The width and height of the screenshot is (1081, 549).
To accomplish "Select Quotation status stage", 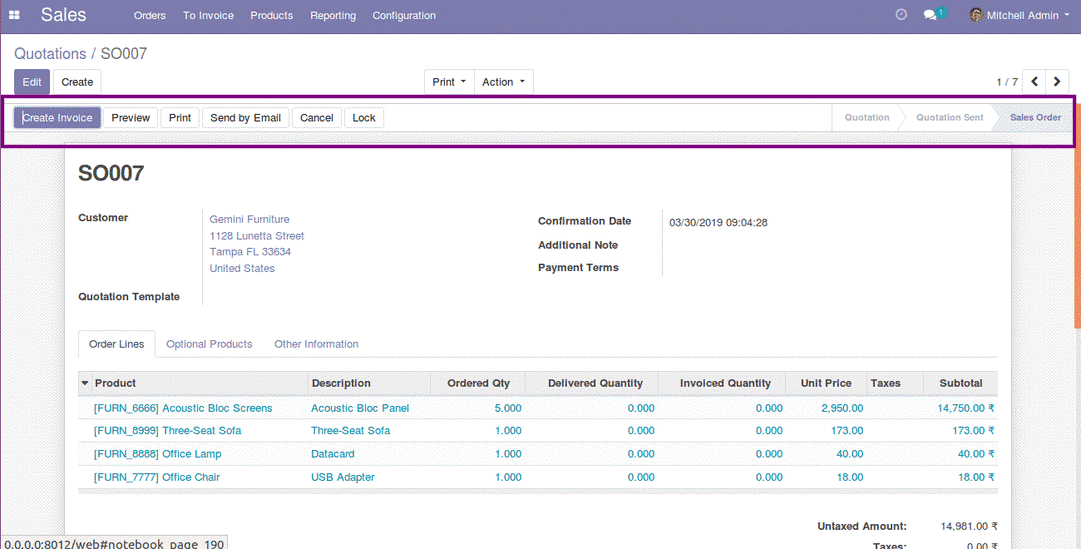I will coord(867,117).
